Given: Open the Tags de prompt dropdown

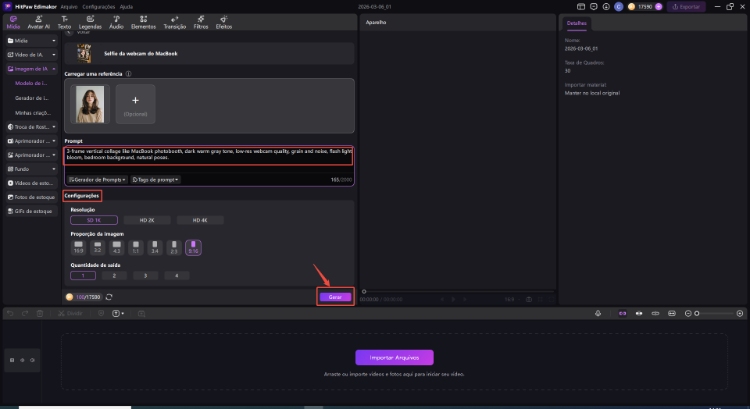Looking at the screenshot, I should [x=156, y=179].
